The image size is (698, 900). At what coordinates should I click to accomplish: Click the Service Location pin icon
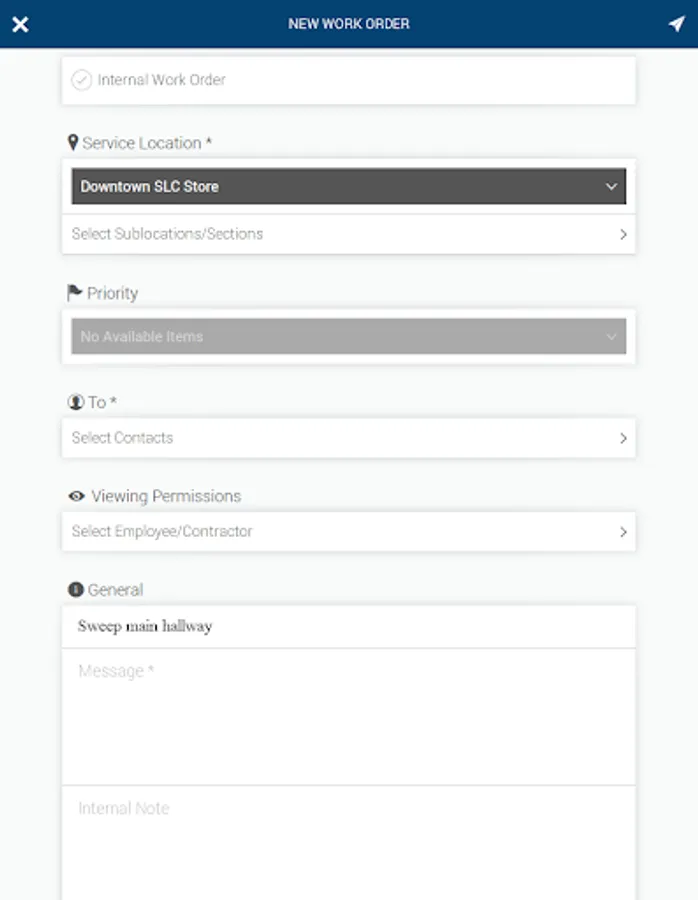click(73, 143)
